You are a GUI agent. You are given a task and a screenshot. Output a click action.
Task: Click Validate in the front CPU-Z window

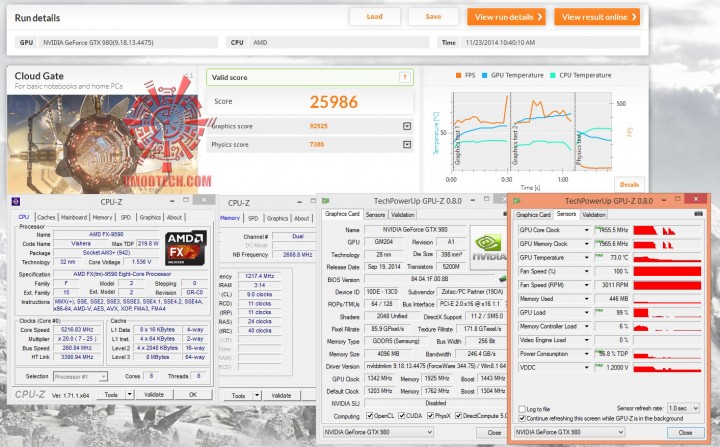point(154,394)
